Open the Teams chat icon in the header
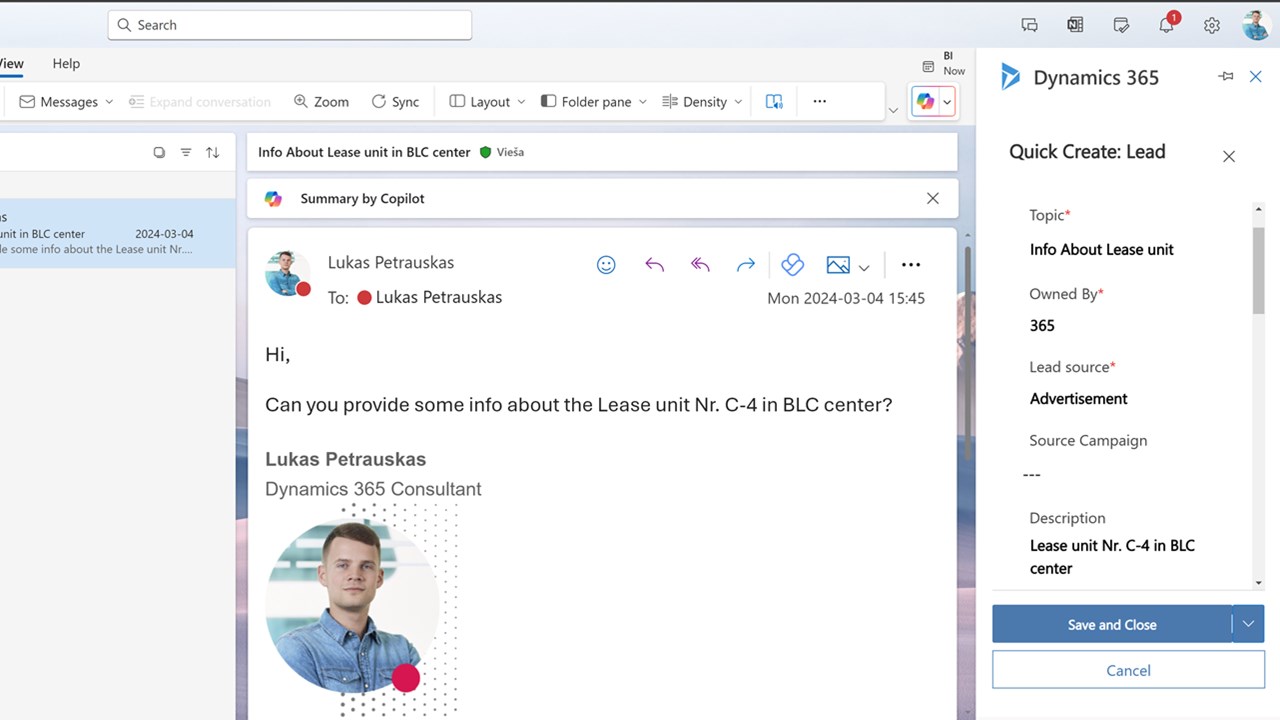Viewport: 1280px width, 720px height. click(x=1029, y=26)
